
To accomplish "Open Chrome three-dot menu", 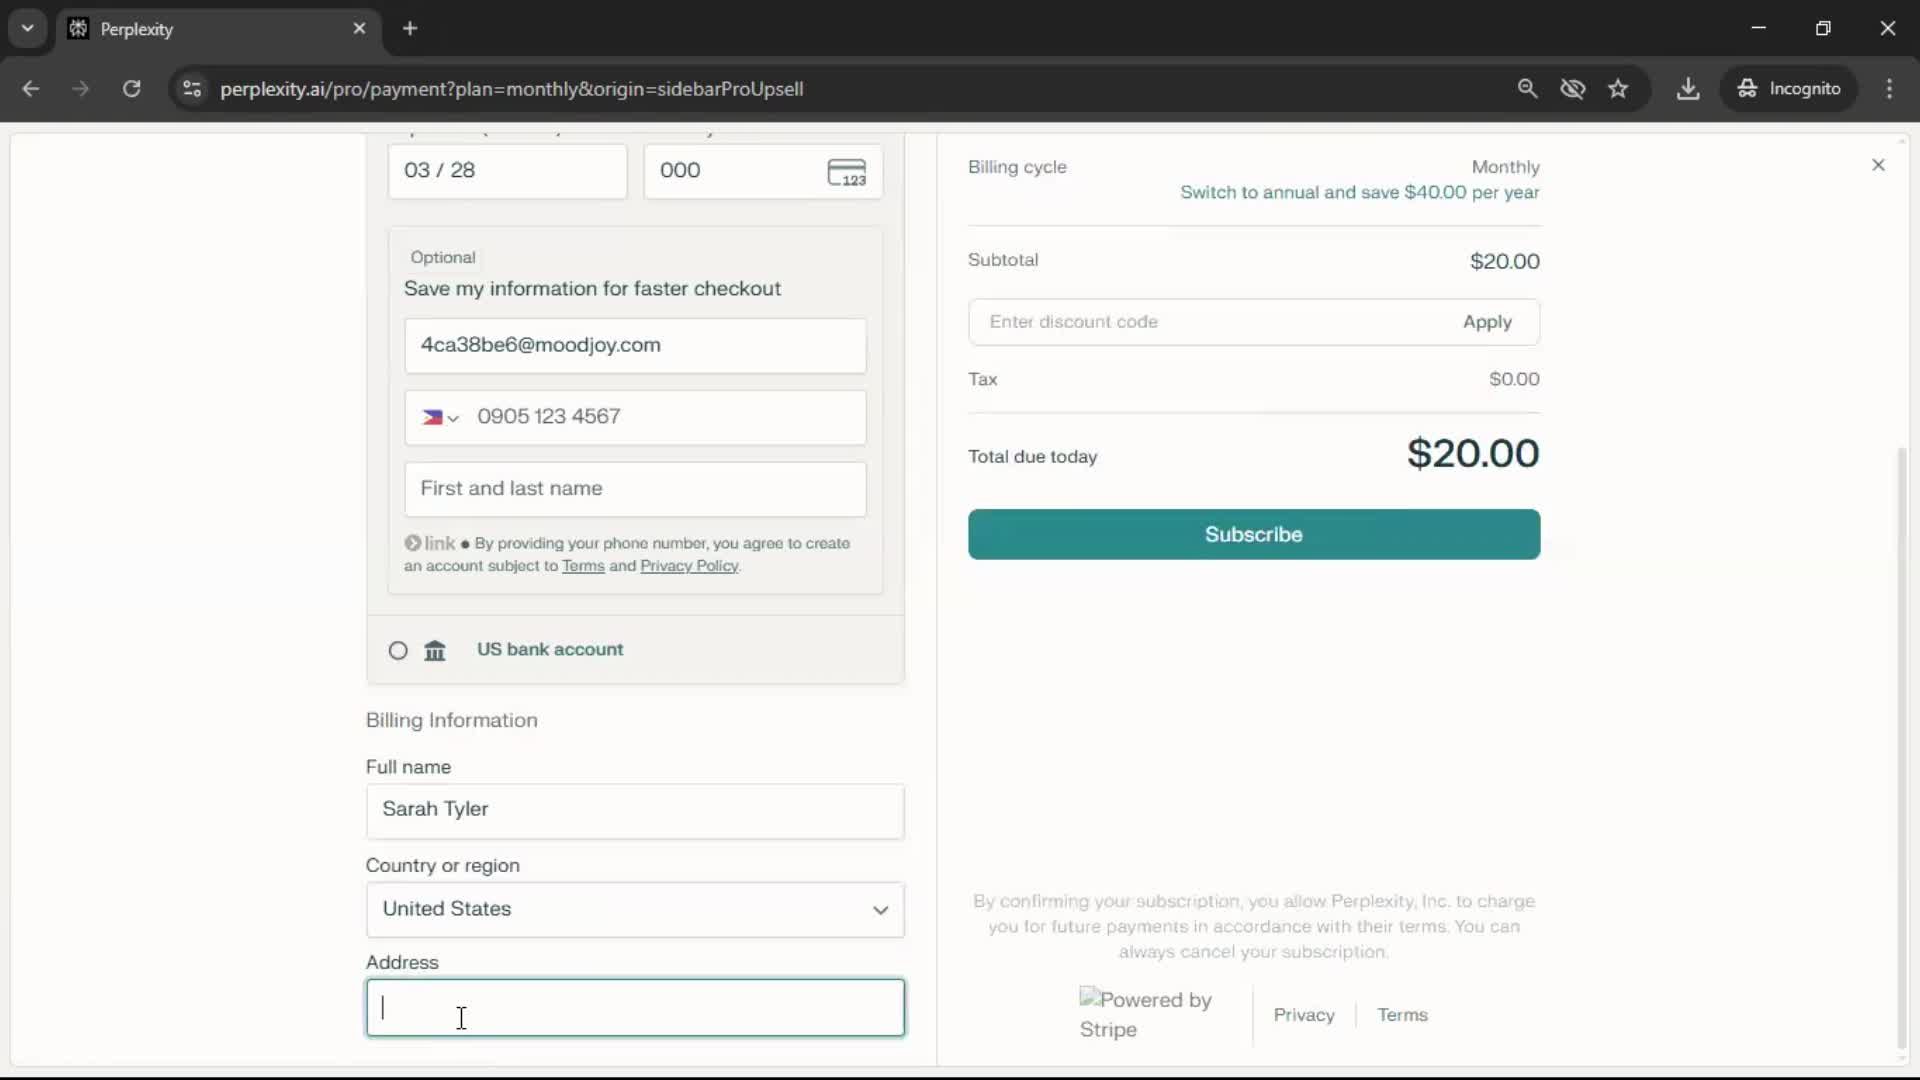I will (1889, 89).
